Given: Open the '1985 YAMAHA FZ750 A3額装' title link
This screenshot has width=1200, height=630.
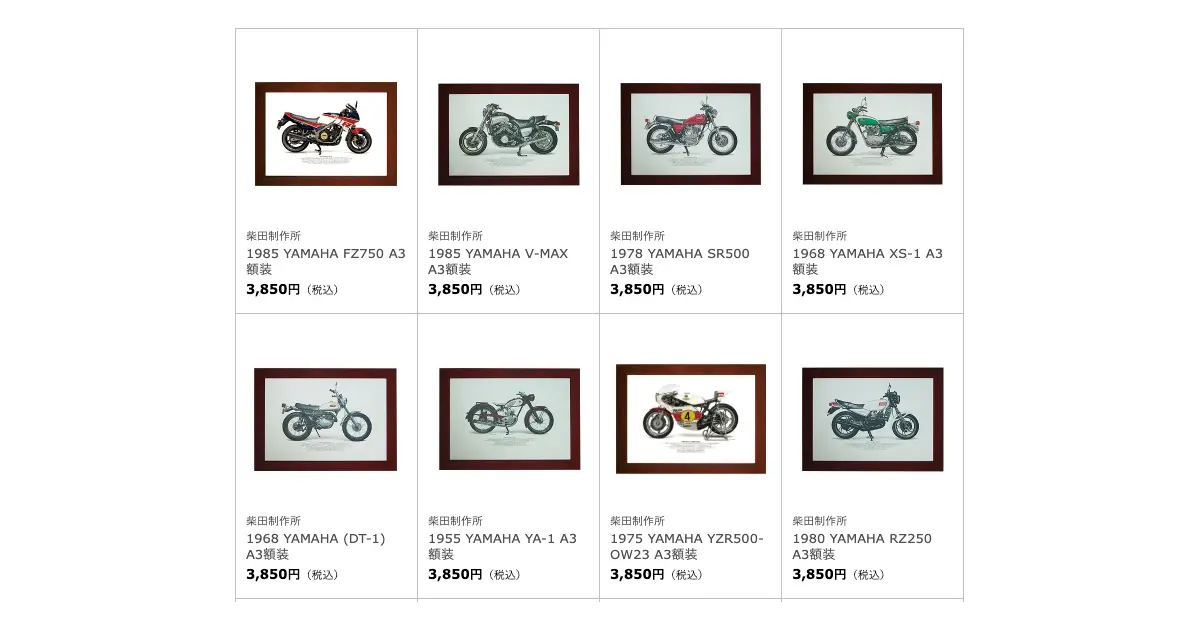Looking at the screenshot, I should tap(326, 261).
